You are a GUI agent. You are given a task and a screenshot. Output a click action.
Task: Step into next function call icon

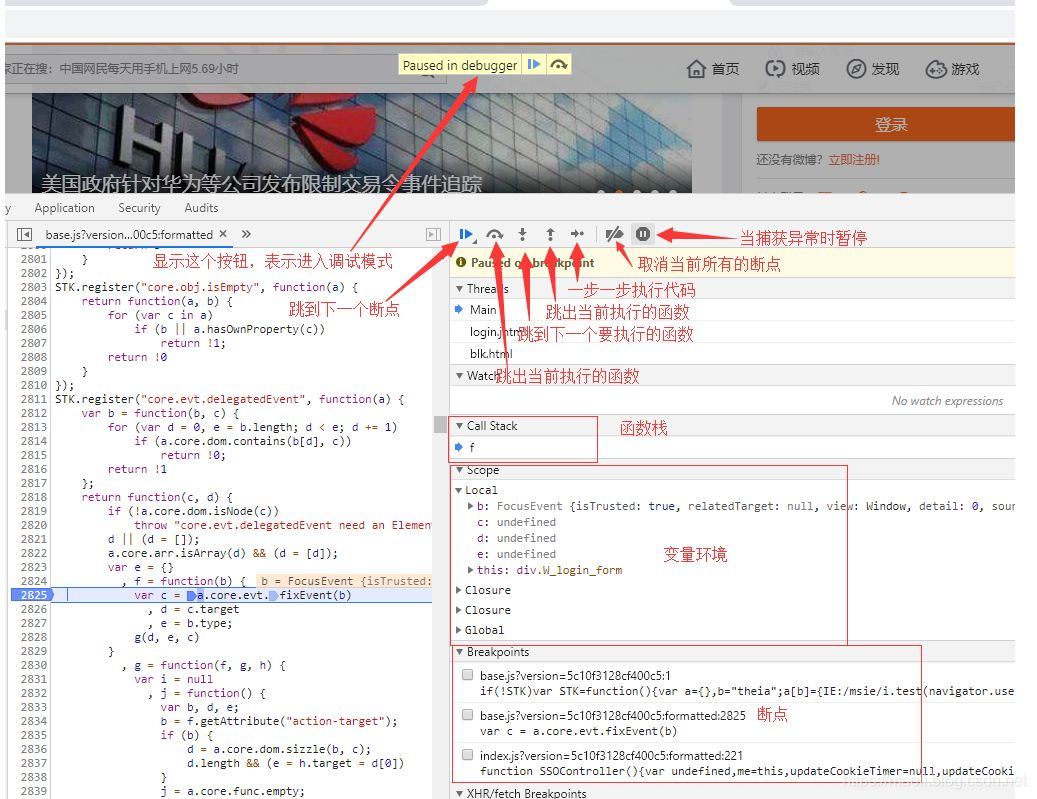(x=522, y=234)
